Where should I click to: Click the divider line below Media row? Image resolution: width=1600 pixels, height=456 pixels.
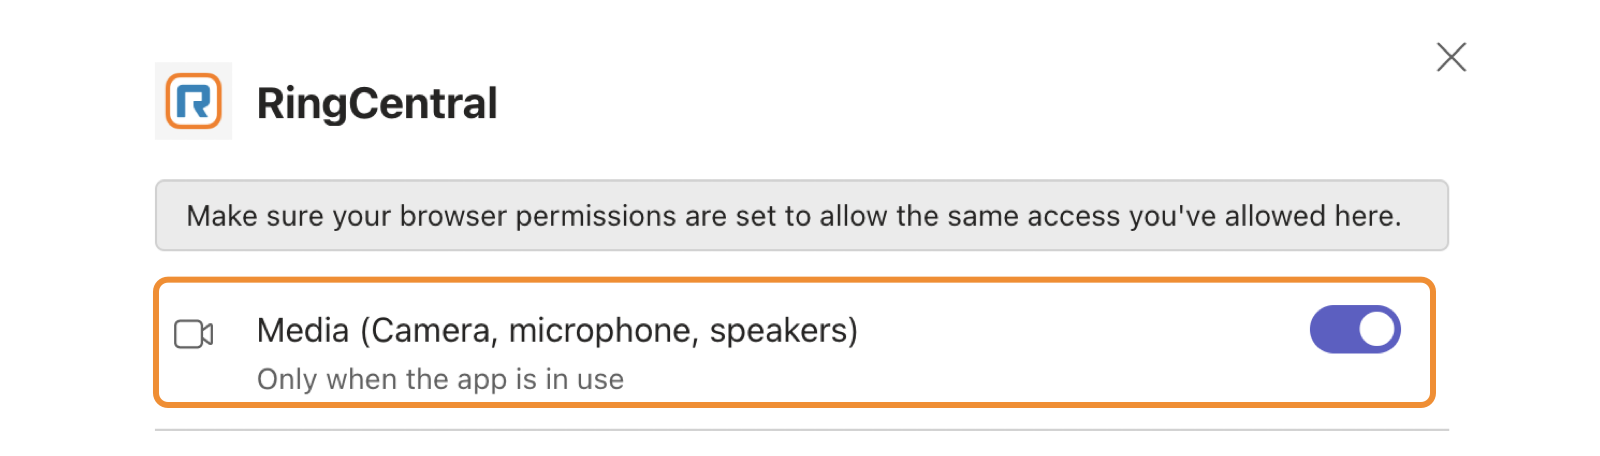[x=801, y=430]
